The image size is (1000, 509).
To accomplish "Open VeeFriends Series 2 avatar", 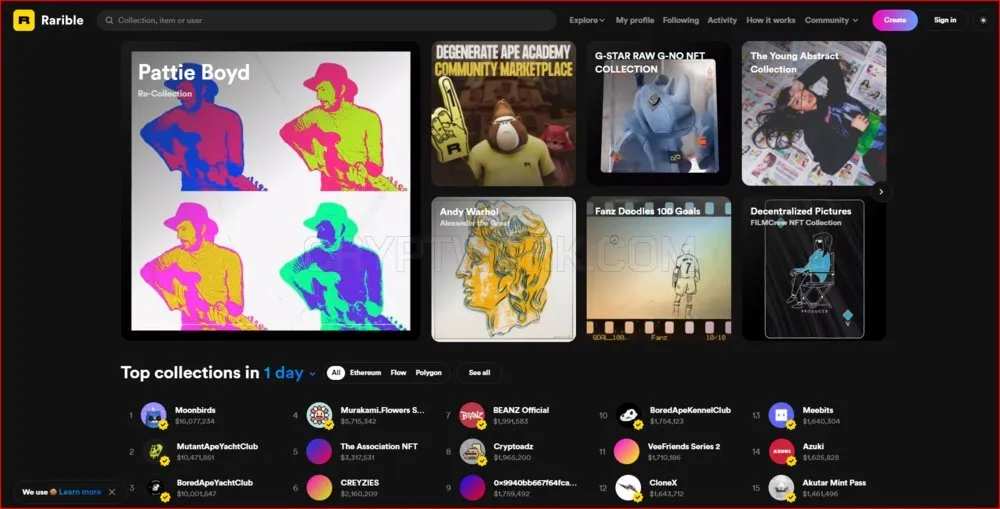I will 626,452.
